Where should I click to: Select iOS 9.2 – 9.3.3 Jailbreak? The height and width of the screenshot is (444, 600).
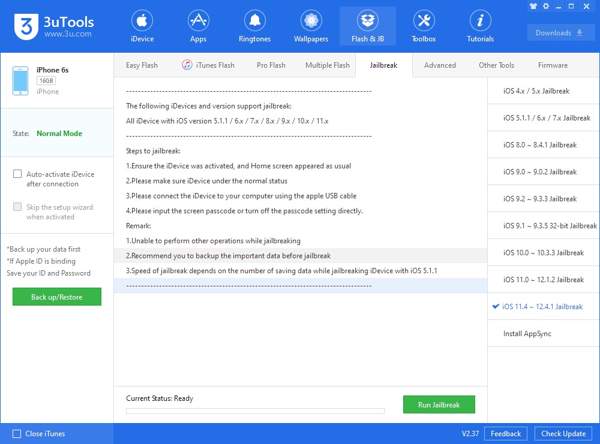(543, 199)
